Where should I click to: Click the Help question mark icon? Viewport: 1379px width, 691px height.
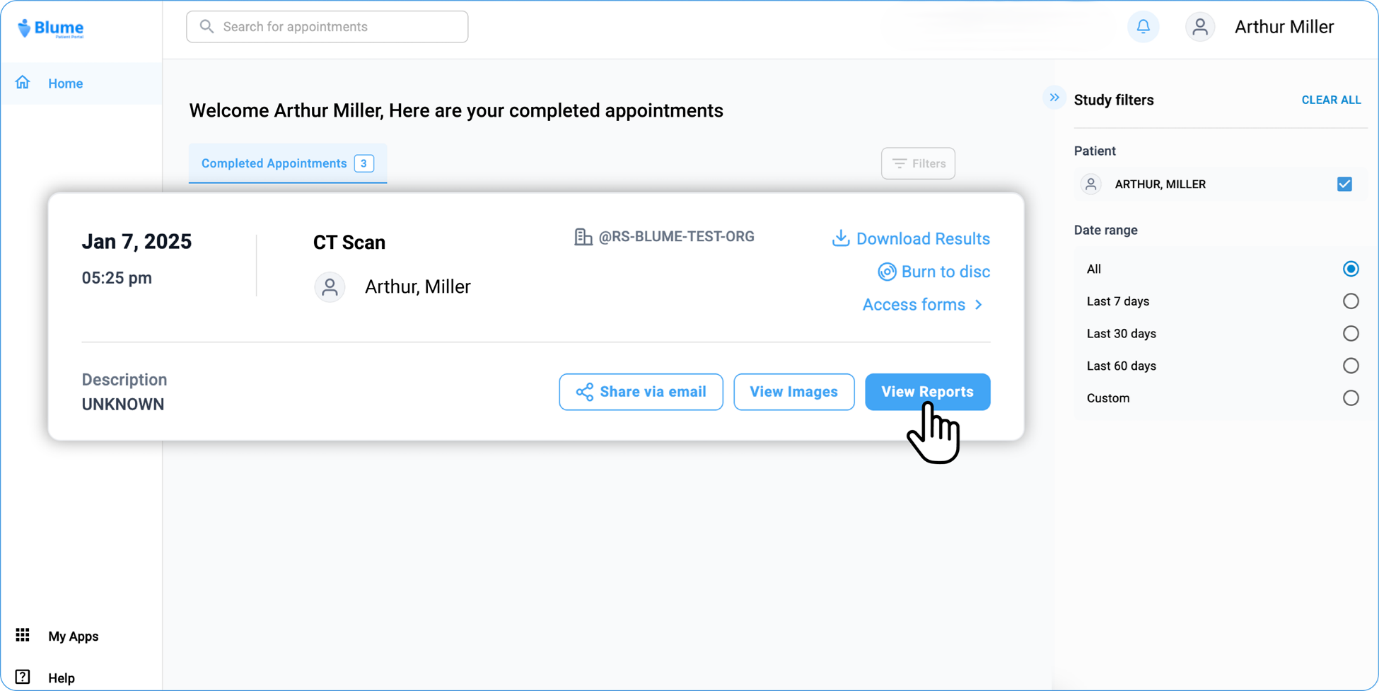[23, 677]
